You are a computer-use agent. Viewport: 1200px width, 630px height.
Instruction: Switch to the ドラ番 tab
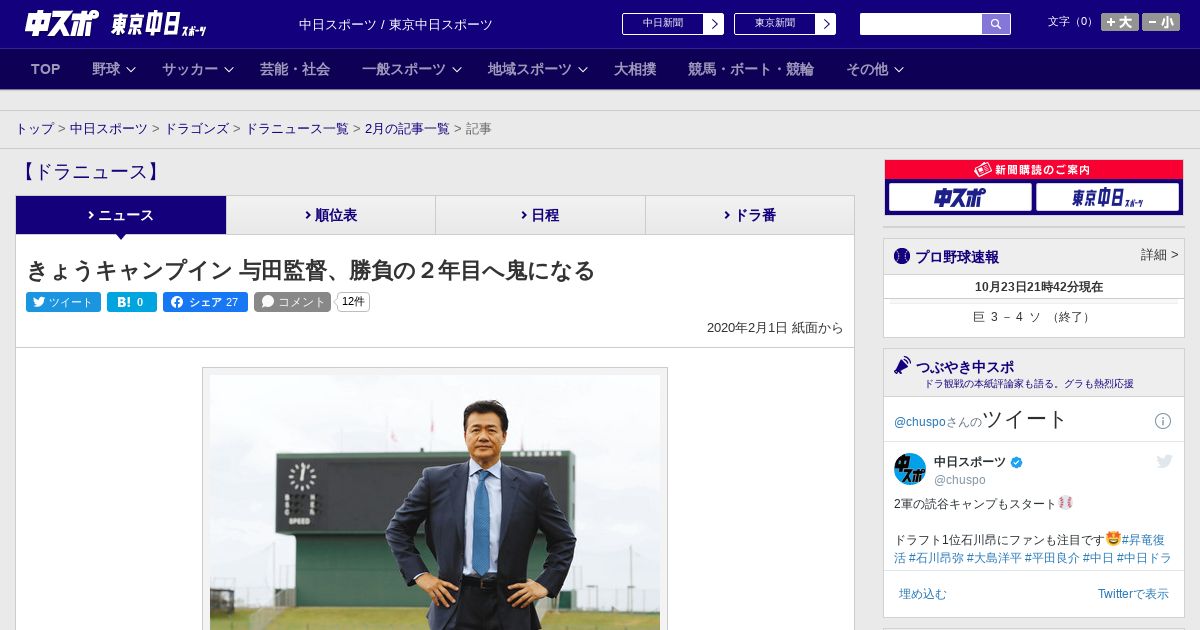click(x=750, y=215)
